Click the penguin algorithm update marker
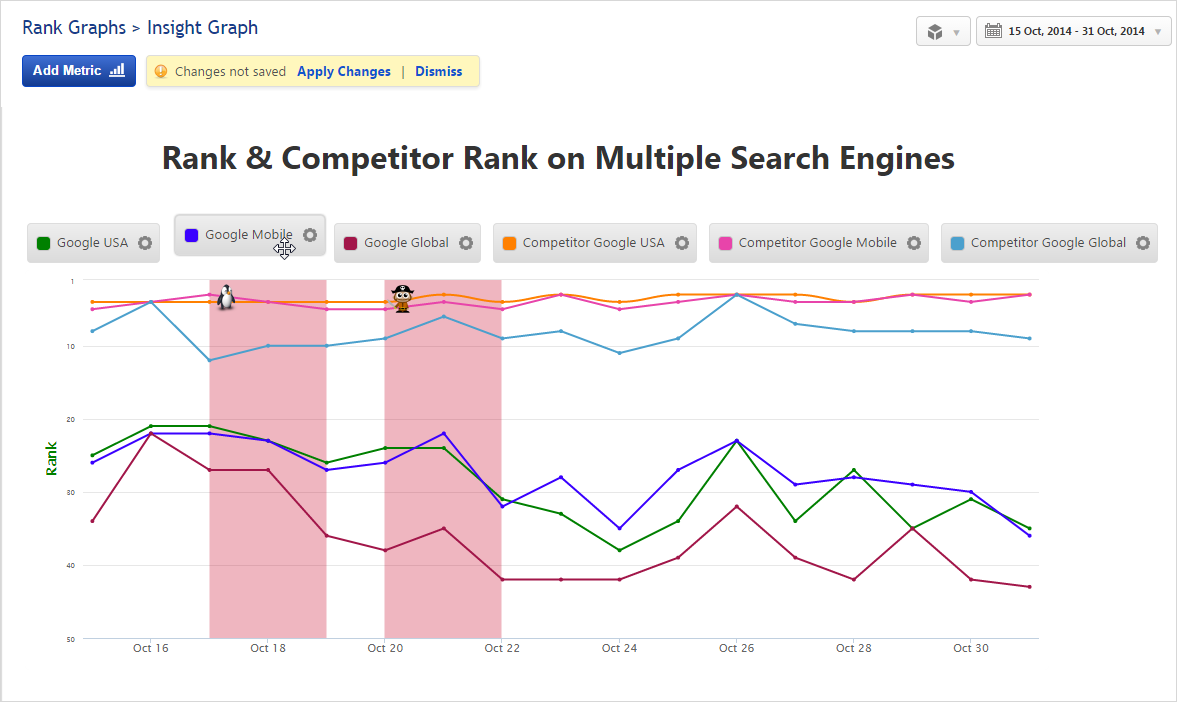 (x=226, y=297)
